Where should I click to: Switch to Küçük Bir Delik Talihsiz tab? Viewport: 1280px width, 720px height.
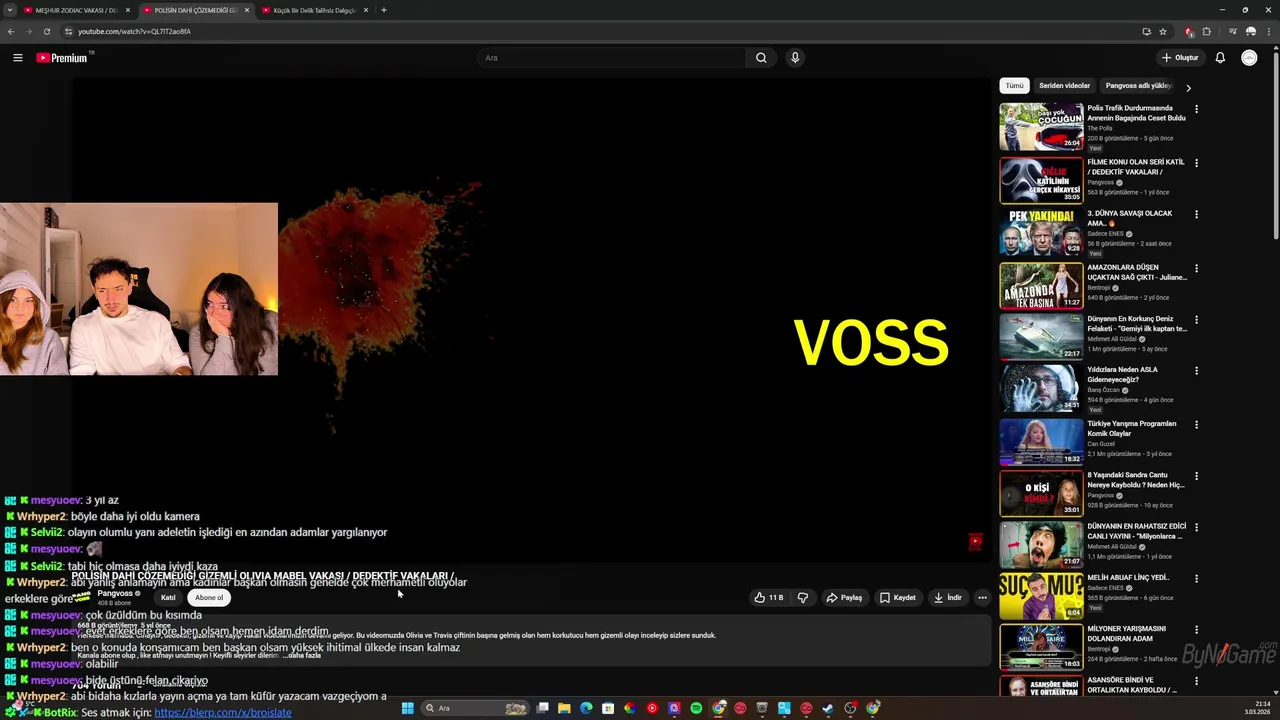click(x=314, y=10)
